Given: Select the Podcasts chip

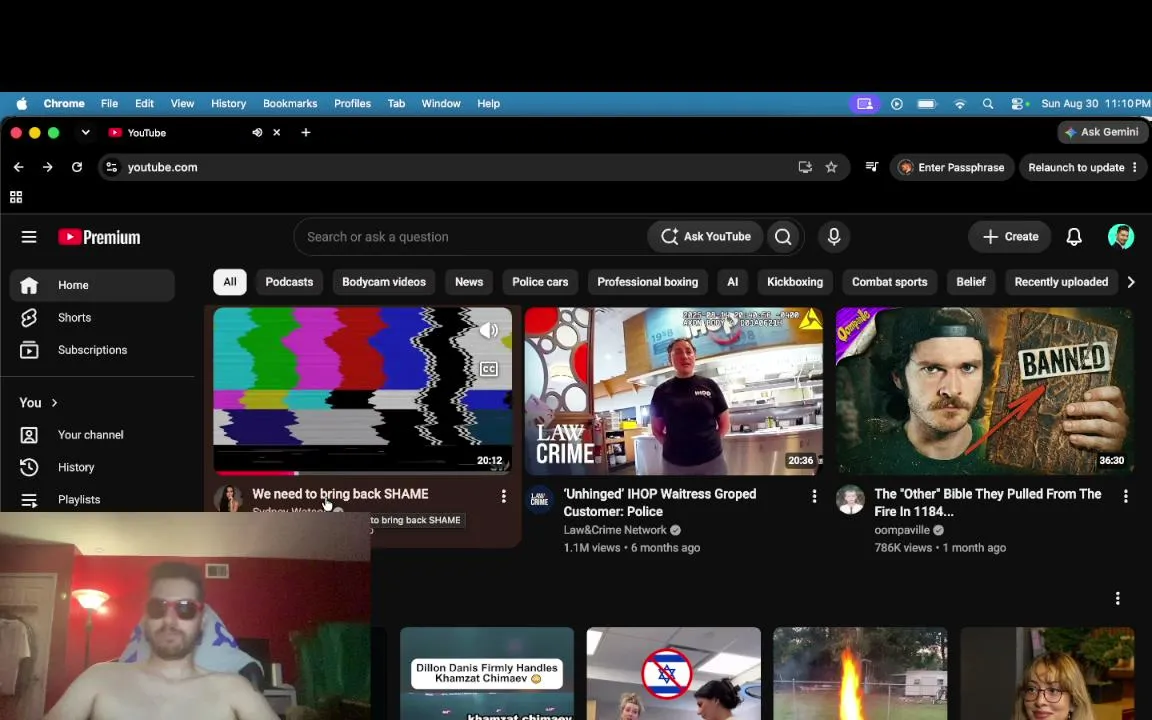Looking at the screenshot, I should [x=289, y=282].
